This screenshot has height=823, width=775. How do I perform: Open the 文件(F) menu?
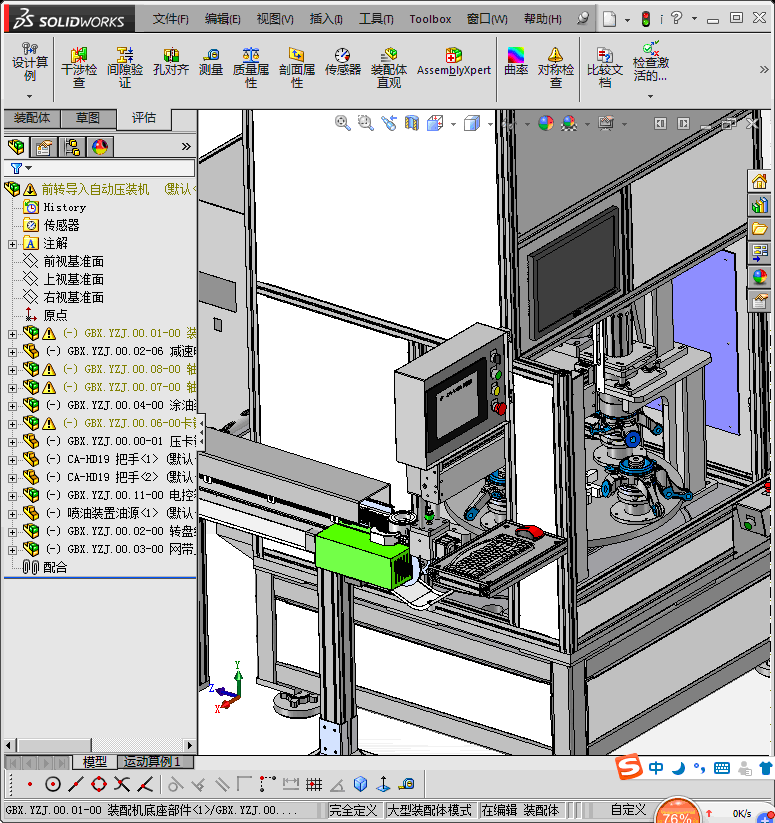point(171,19)
